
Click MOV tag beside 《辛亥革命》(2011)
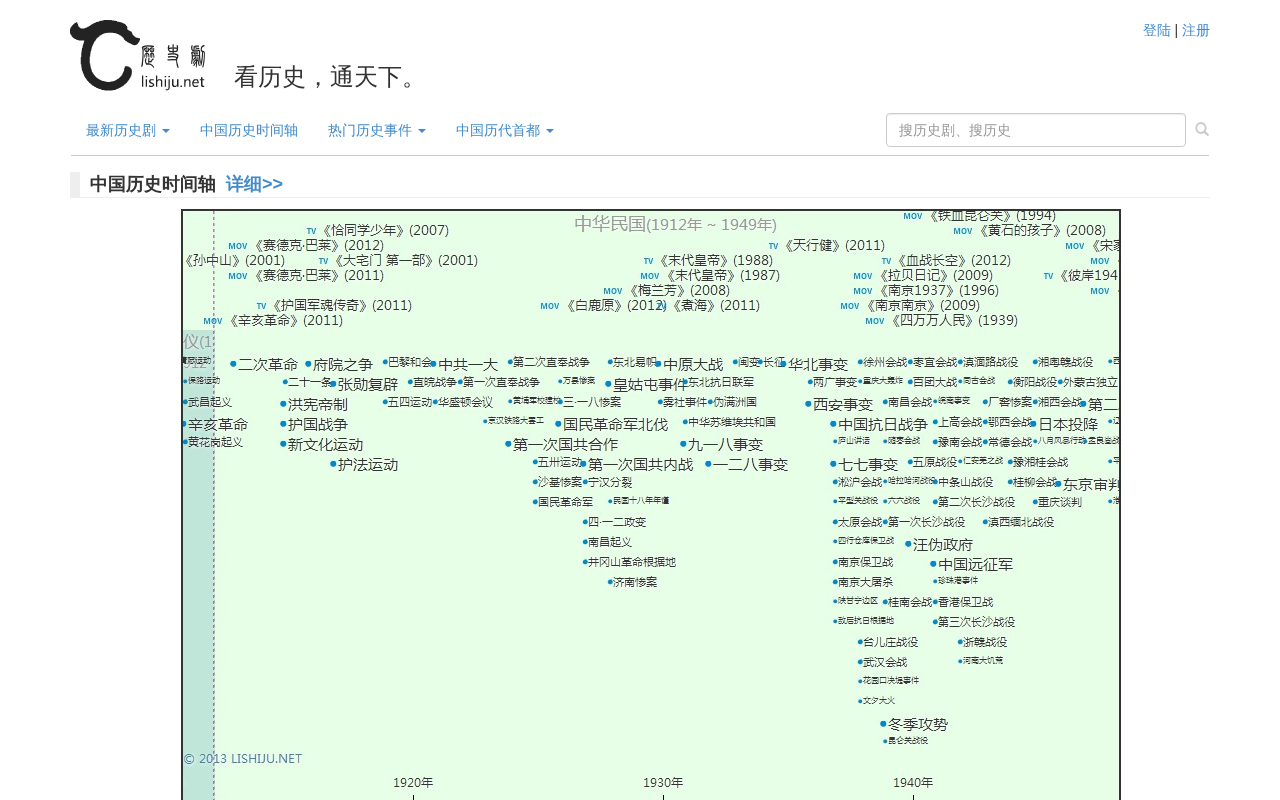coord(213,321)
